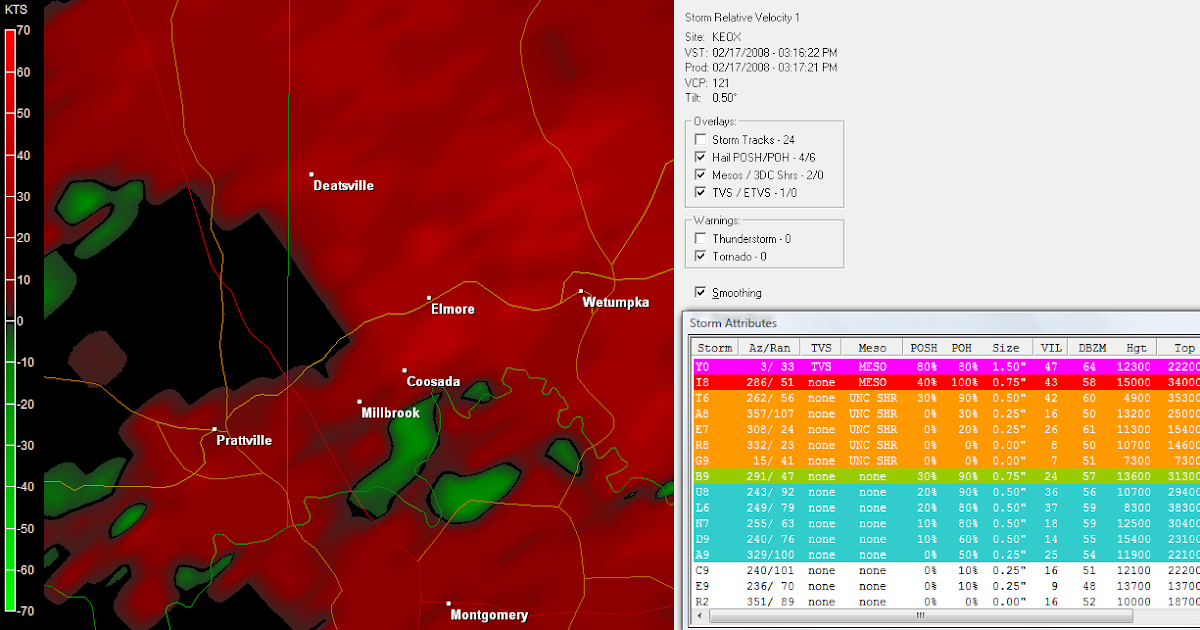
Task: Click UNC SHR cell in T6 row
Action: pyautogui.click(x=872, y=397)
